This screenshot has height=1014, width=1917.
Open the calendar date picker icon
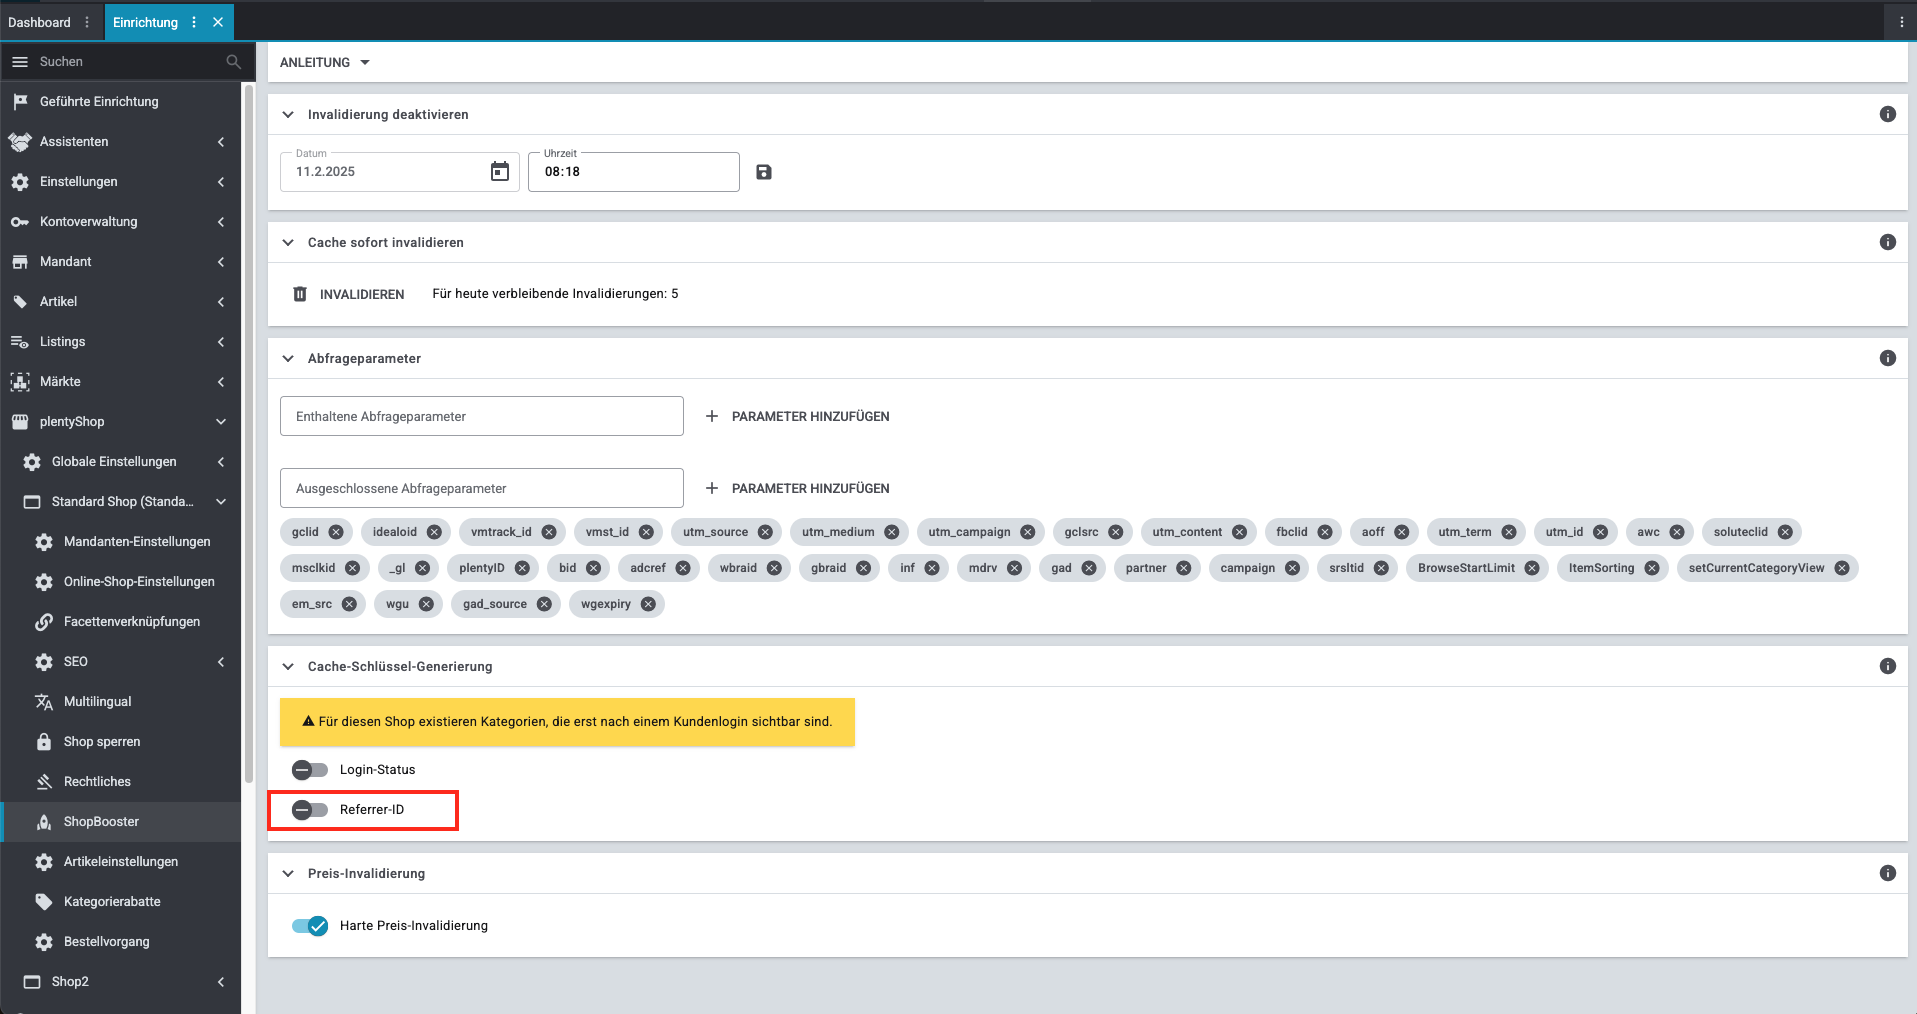coord(500,172)
